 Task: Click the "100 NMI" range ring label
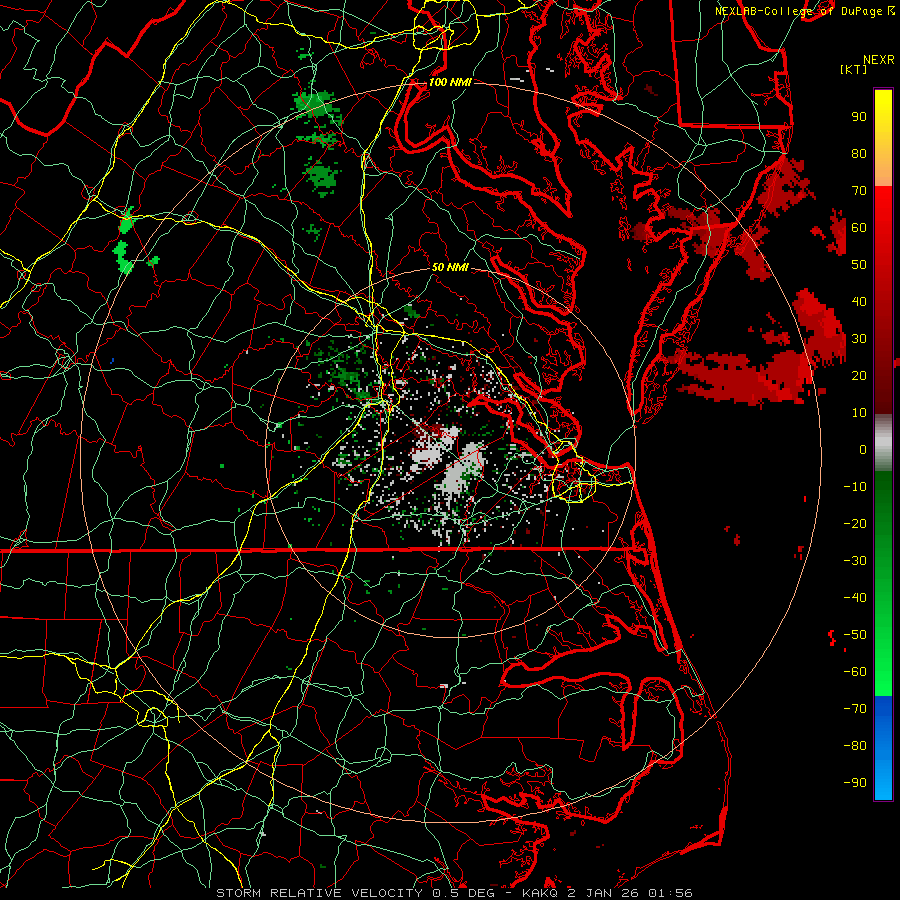point(450,82)
